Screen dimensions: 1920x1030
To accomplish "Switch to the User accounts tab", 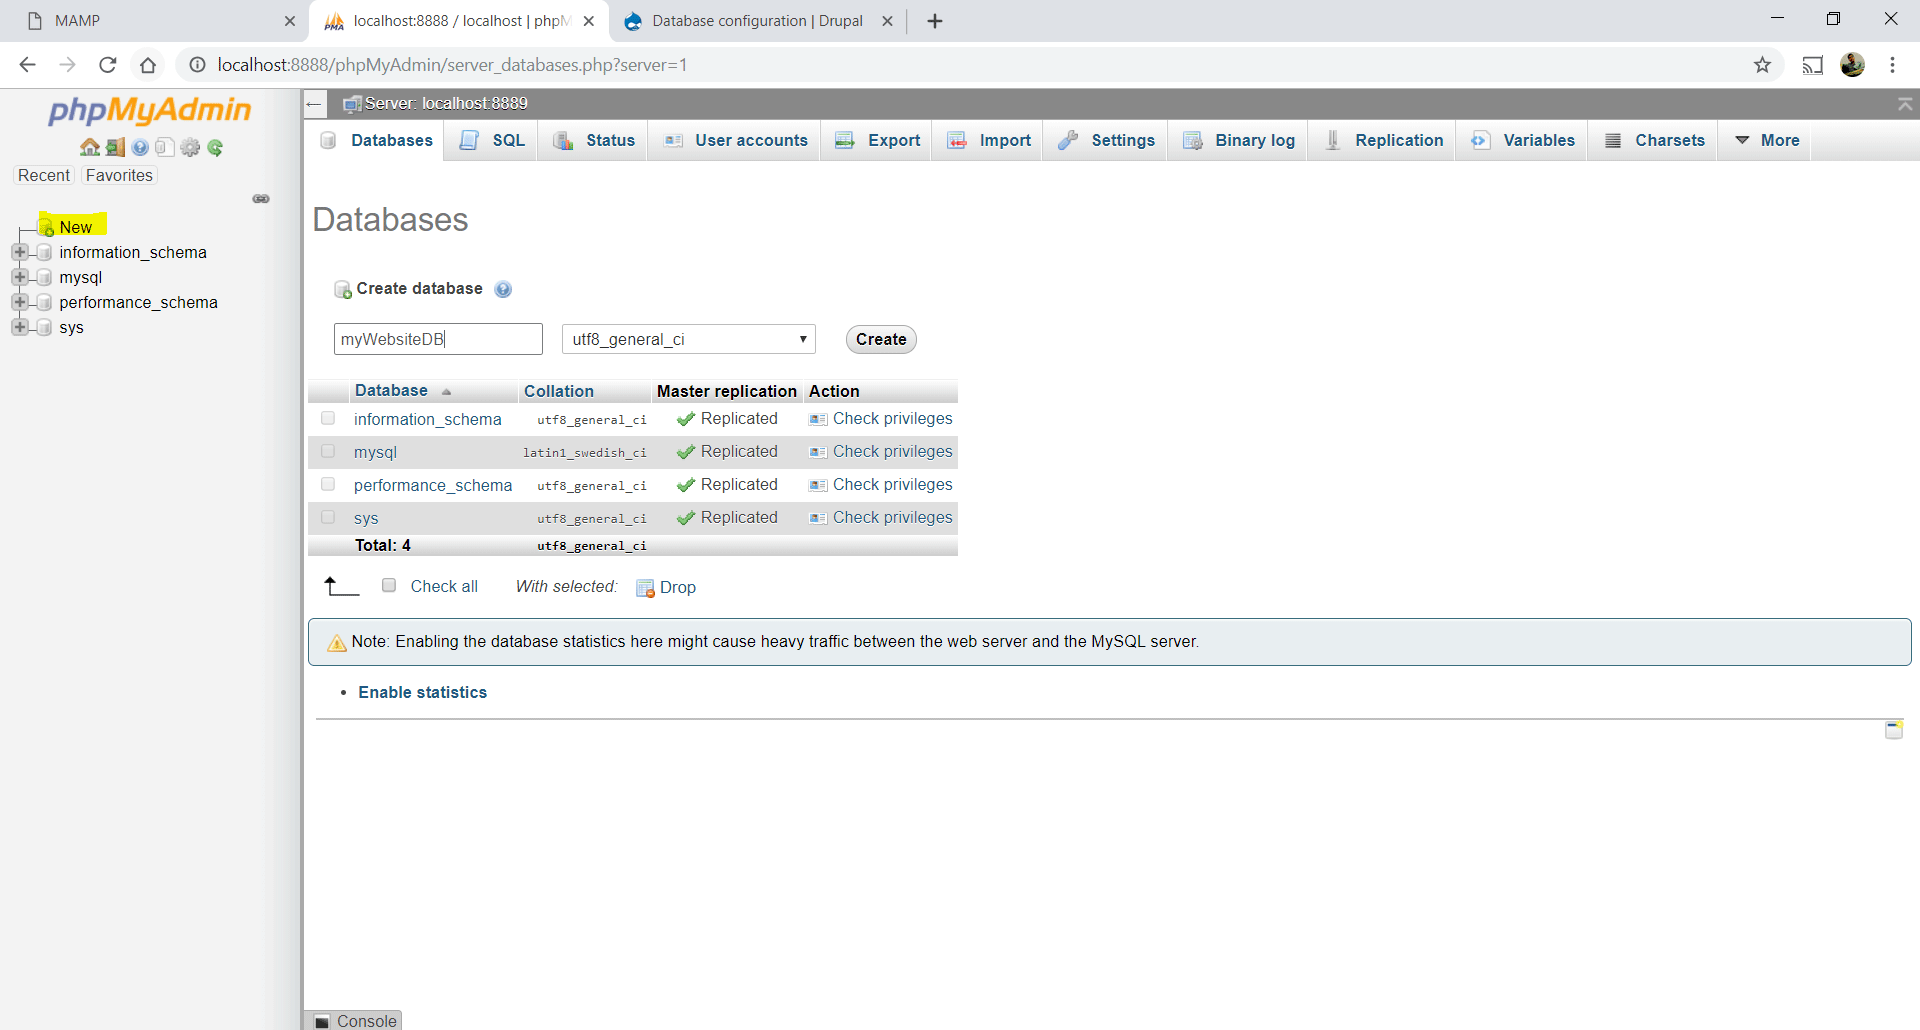I will pos(751,140).
